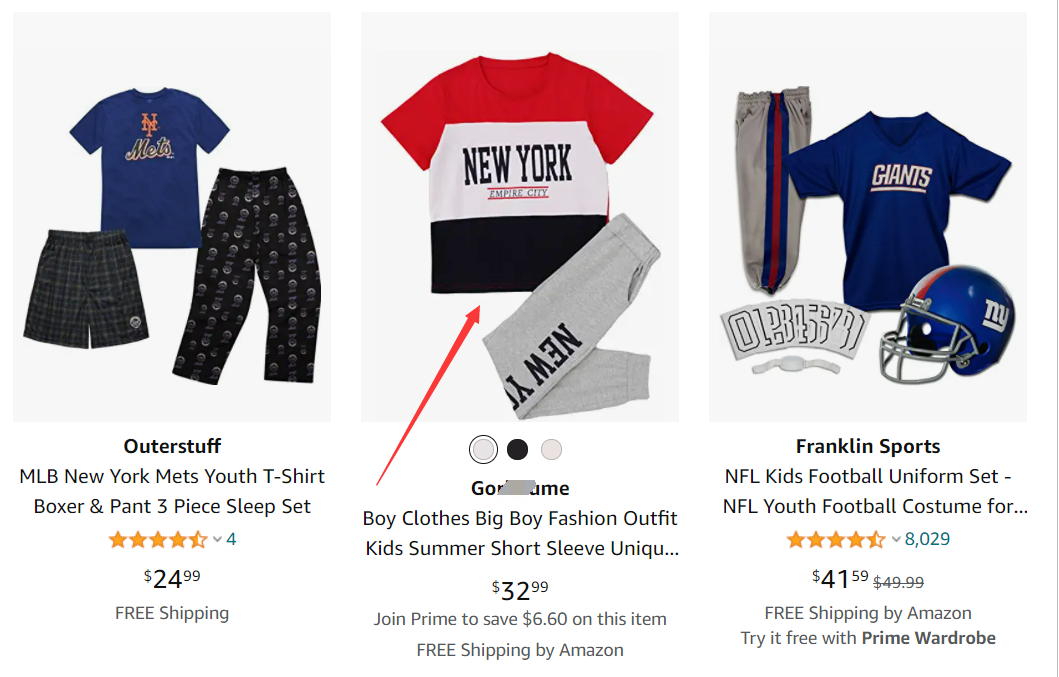Select the currently selected light gray color swatch
The width and height of the screenshot is (1059, 677).
483,450
